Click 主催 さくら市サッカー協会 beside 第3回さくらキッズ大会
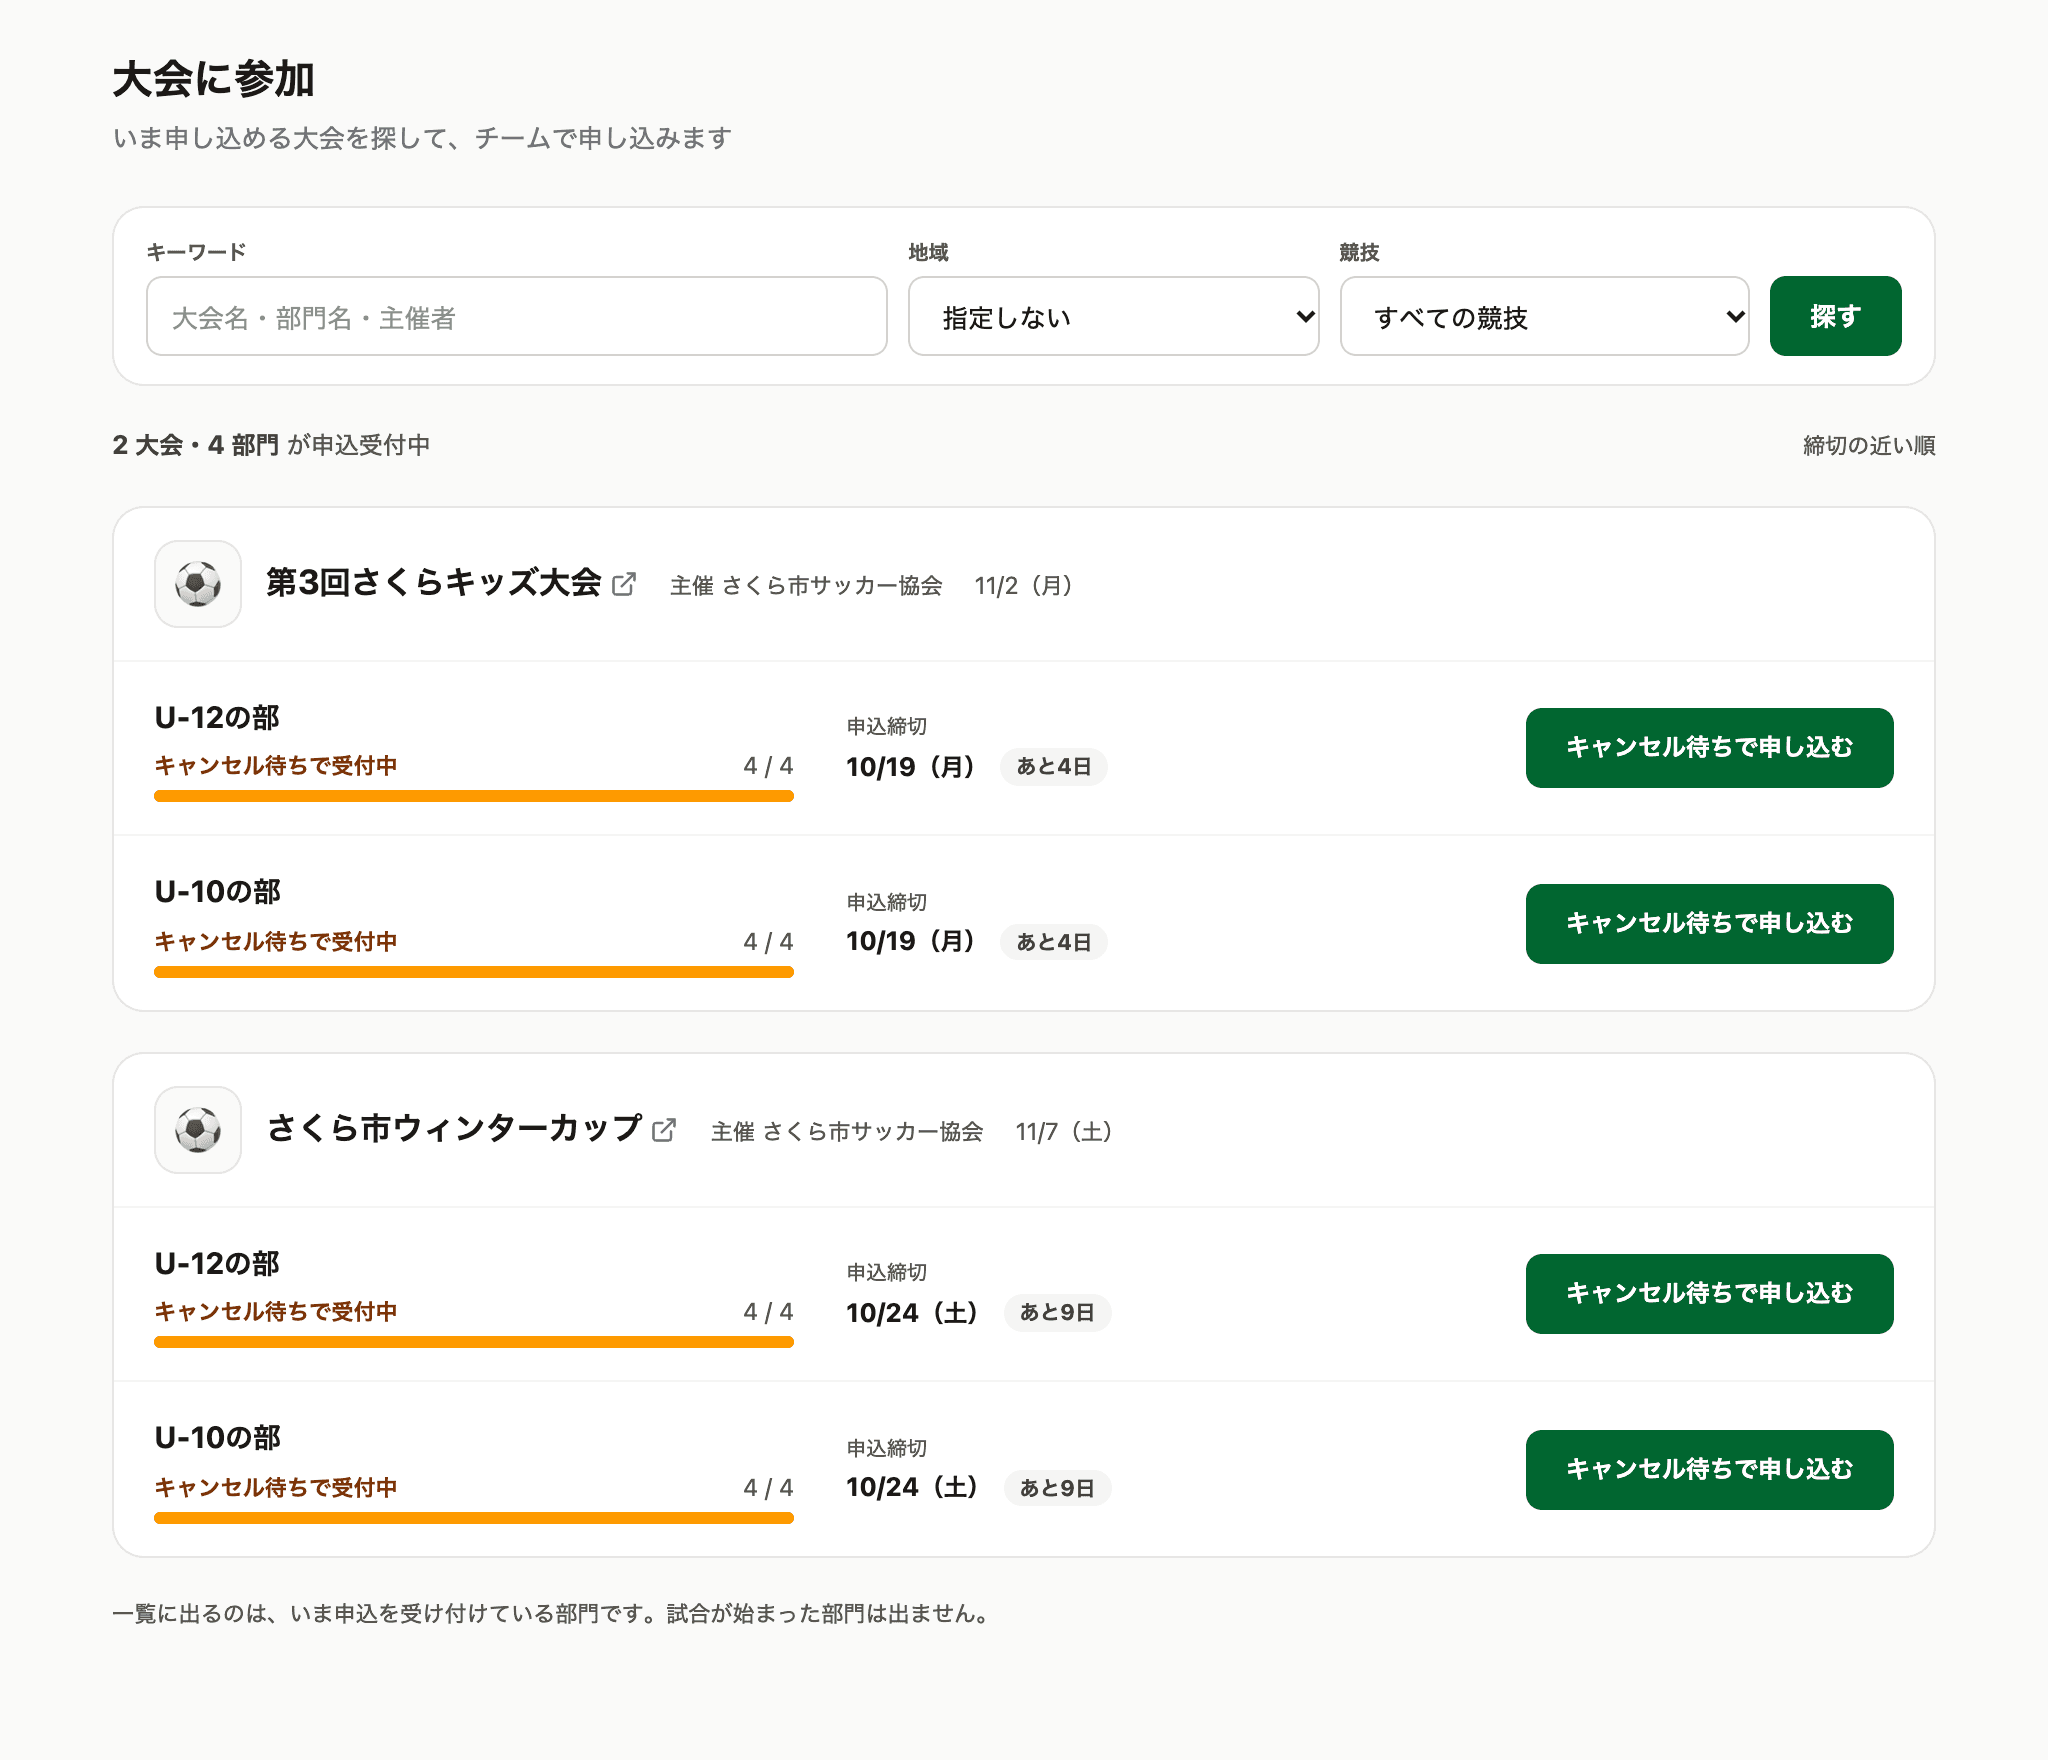 pyautogui.click(x=806, y=586)
